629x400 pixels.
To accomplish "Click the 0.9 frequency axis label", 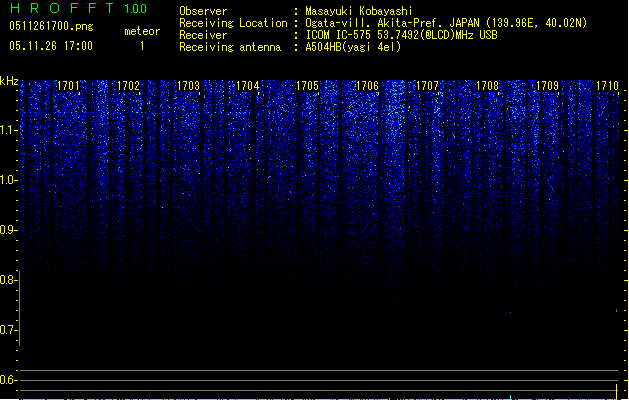I will click(8, 230).
